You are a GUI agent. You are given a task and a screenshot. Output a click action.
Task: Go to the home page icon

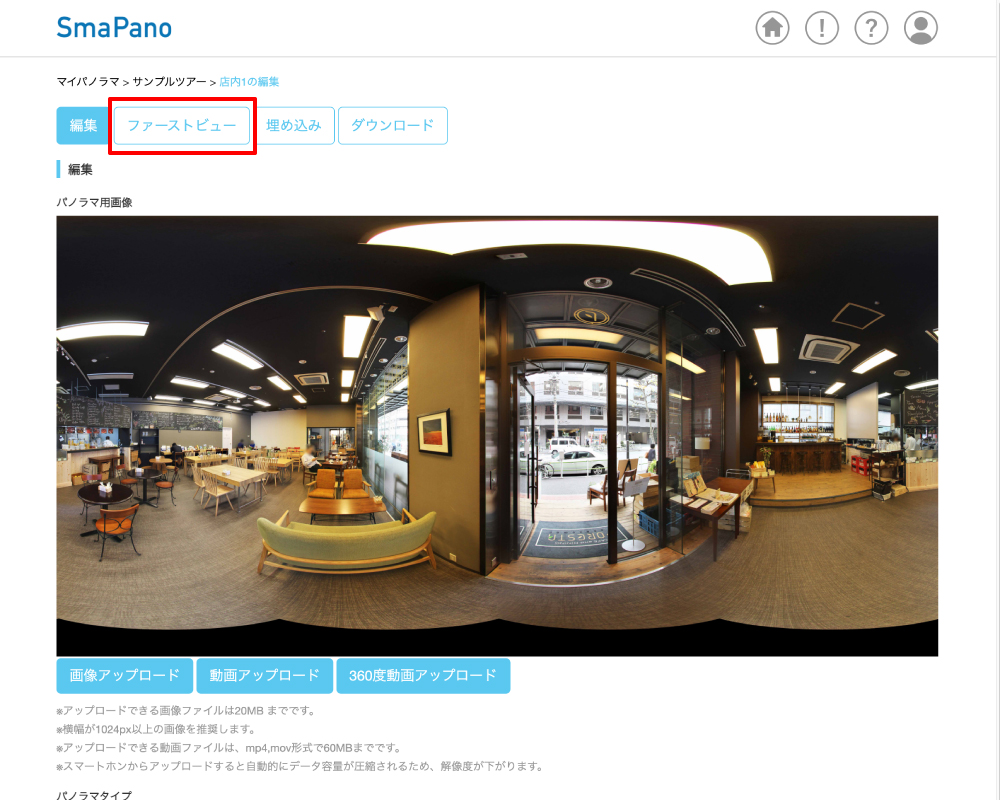772,28
